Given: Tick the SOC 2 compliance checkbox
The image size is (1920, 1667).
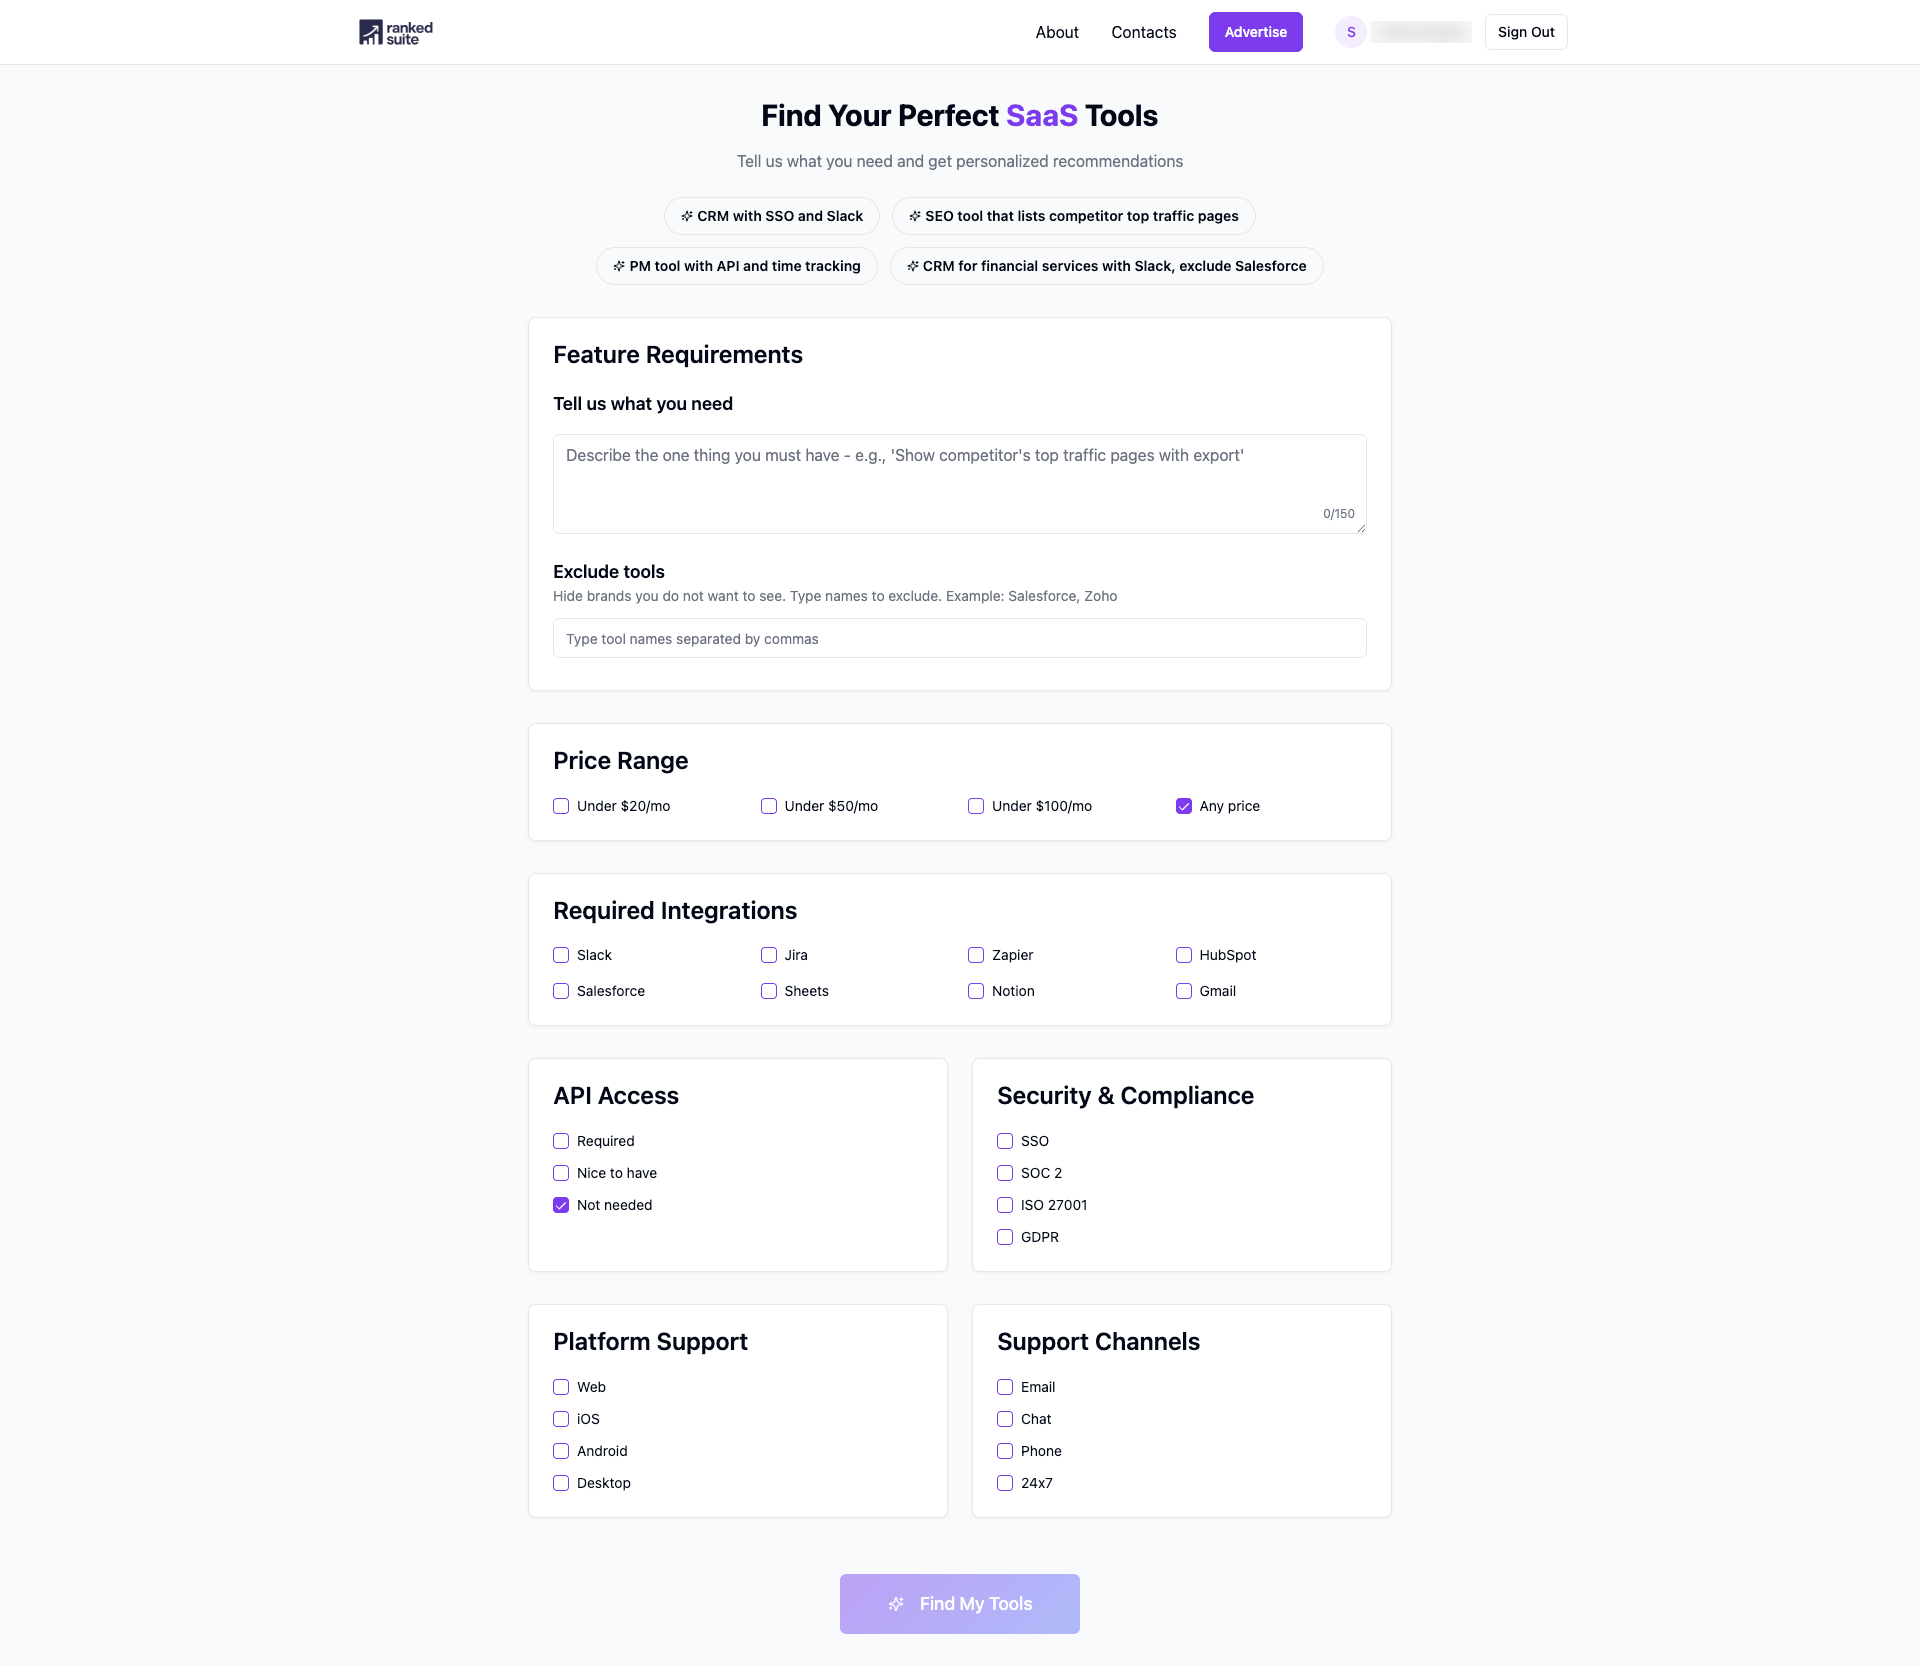Looking at the screenshot, I should [1005, 1173].
